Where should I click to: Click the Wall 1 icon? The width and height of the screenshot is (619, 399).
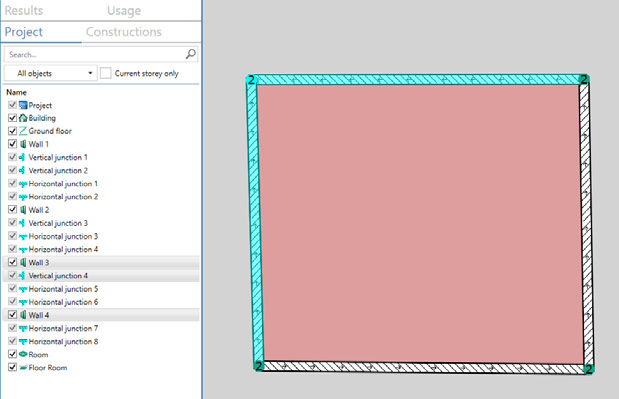[23, 144]
